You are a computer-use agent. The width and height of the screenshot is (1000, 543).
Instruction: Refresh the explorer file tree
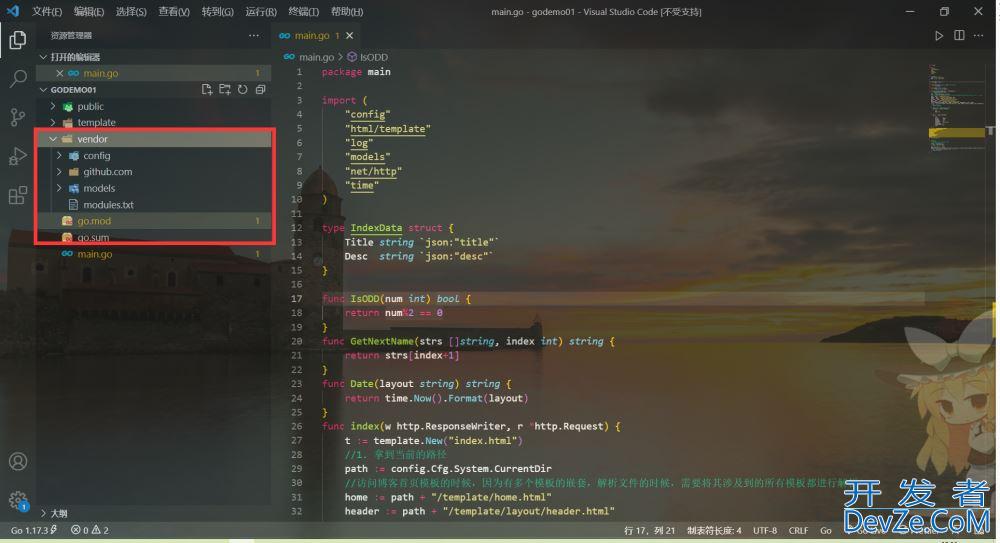pos(242,89)
